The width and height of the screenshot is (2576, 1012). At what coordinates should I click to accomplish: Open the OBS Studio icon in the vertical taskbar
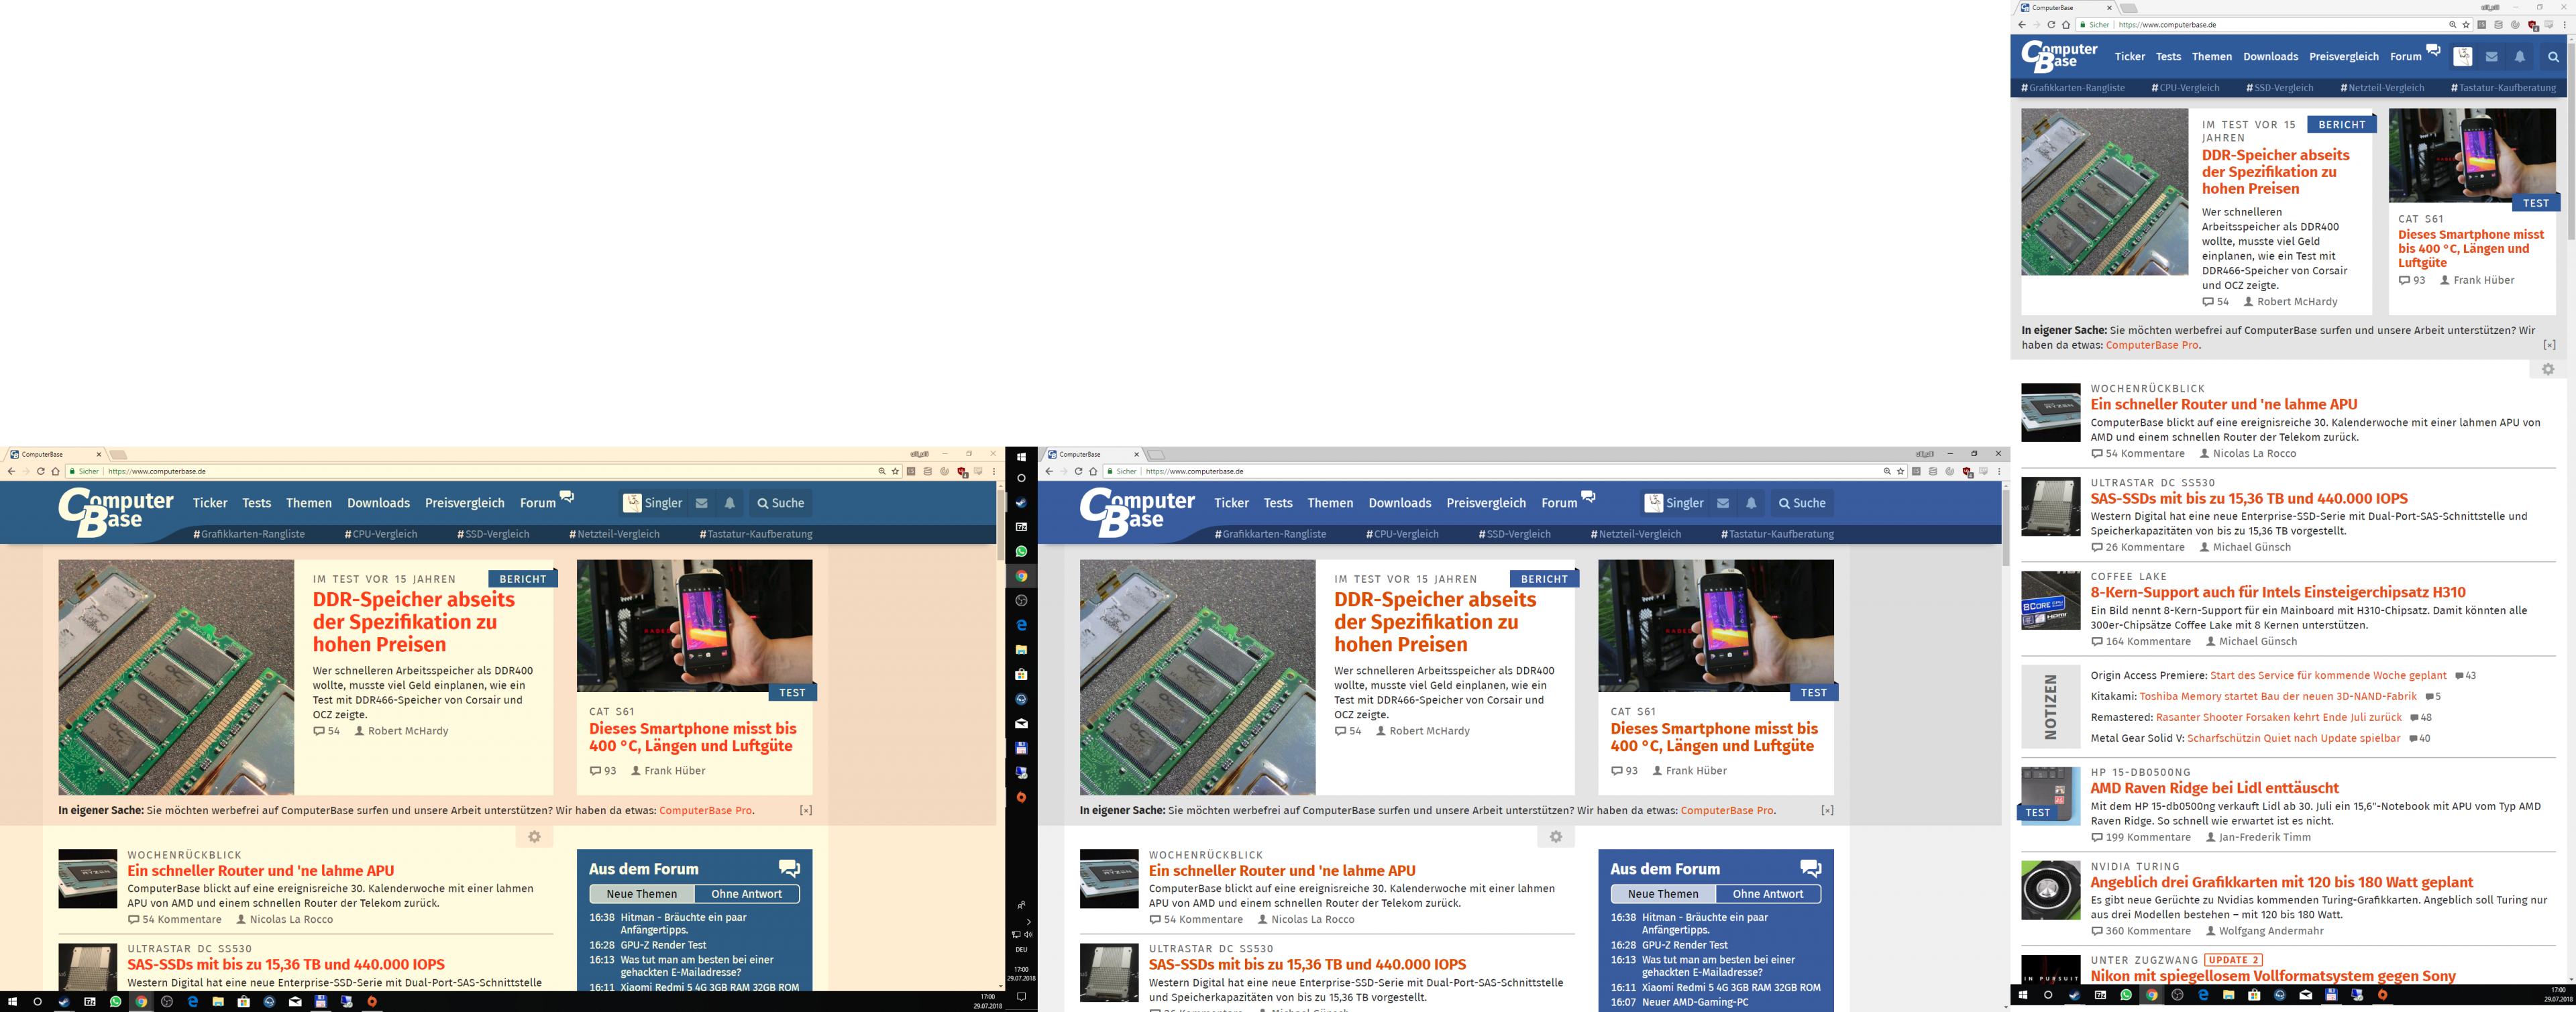click(x=1021, y=601)
